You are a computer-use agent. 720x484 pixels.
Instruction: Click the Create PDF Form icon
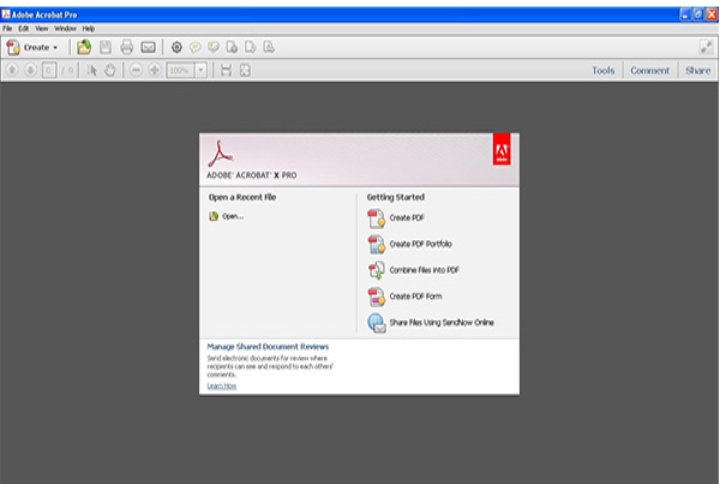pyautogui.click(x=377, y=297)
